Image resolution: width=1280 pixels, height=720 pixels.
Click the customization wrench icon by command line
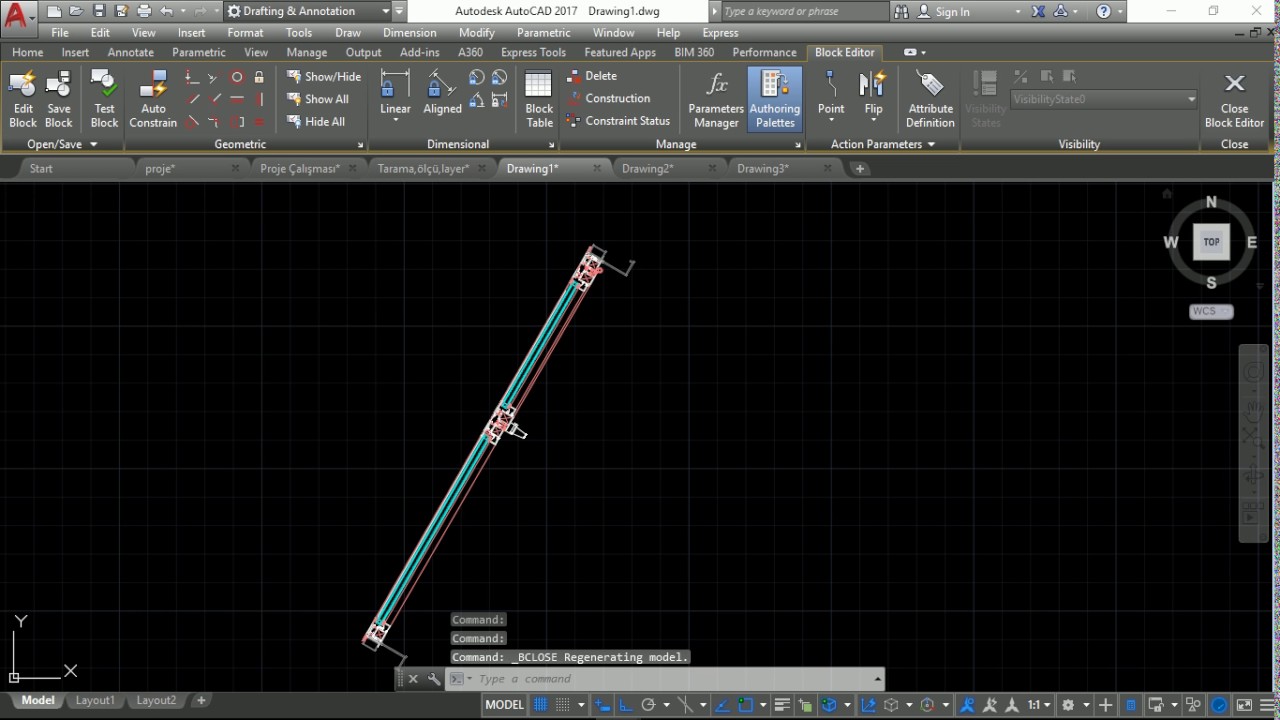pos(434,679)
